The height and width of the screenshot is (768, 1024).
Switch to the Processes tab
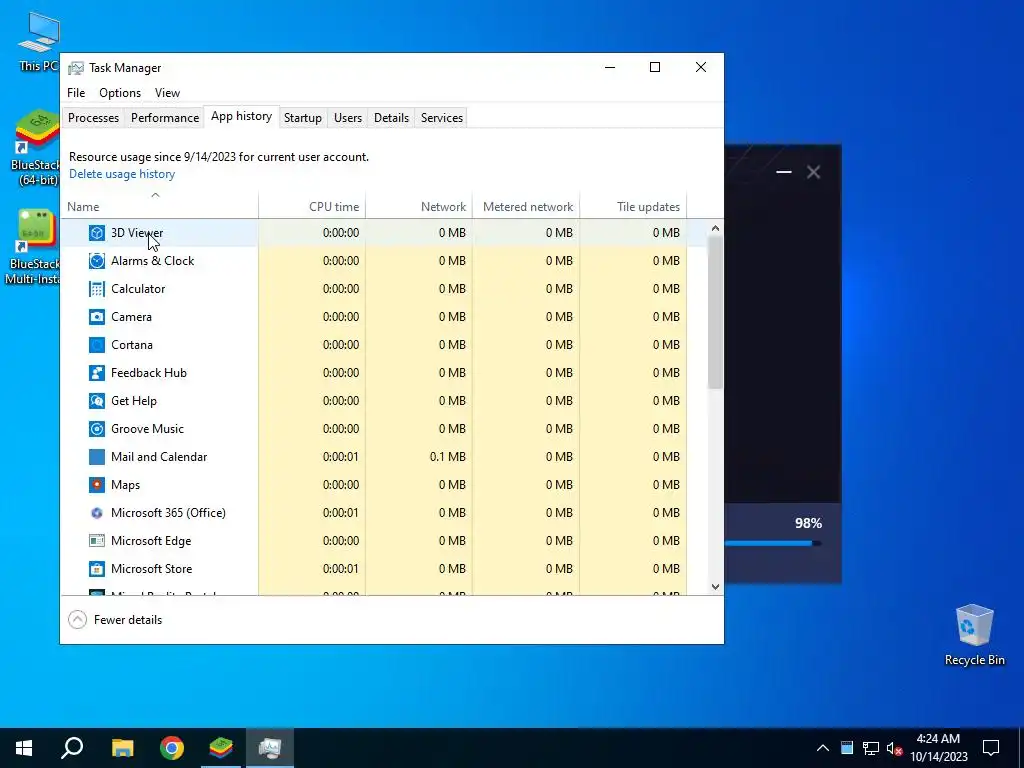click(x=93, y=118)
